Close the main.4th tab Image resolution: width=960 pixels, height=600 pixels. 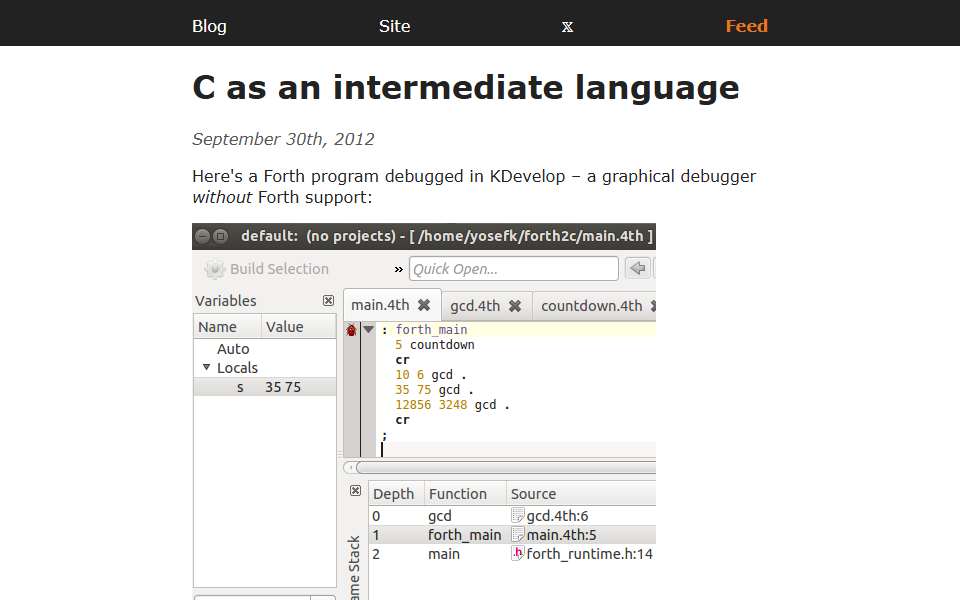click(x=424, y=305)
